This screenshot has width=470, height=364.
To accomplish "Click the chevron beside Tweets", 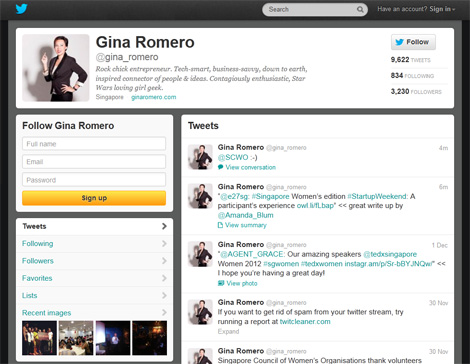I will pyautogui.click(x=164, y=226).
